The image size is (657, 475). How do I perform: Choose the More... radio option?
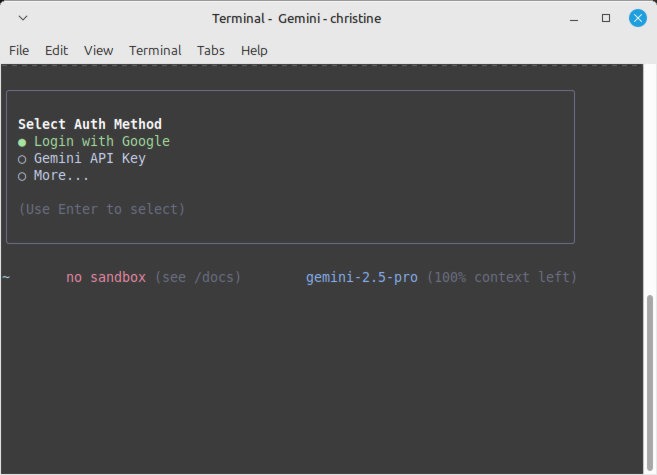point(53,176)
